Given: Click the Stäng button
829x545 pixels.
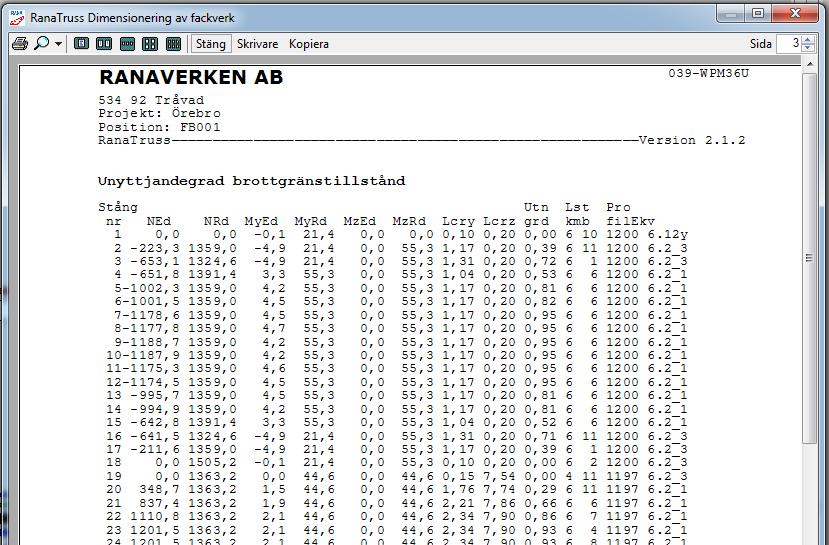Looking at the screenshot, I should 210,44.
